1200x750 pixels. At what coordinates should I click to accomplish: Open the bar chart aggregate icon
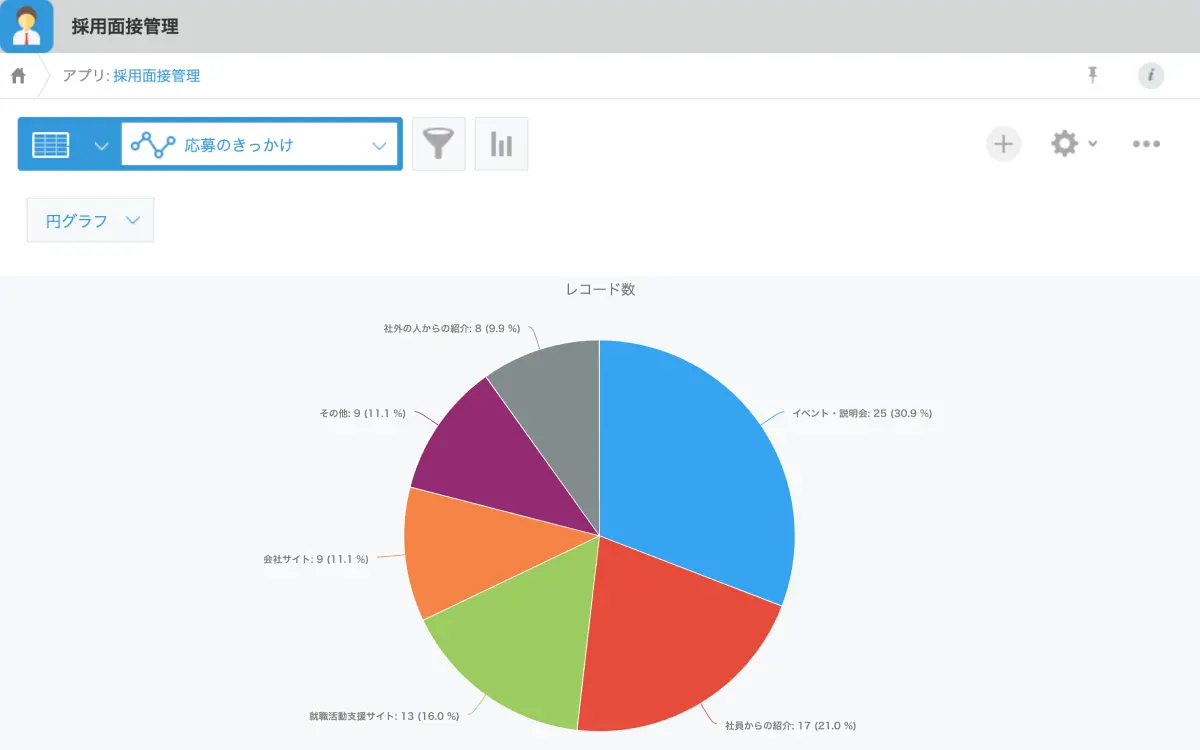(x=501, y=144)
